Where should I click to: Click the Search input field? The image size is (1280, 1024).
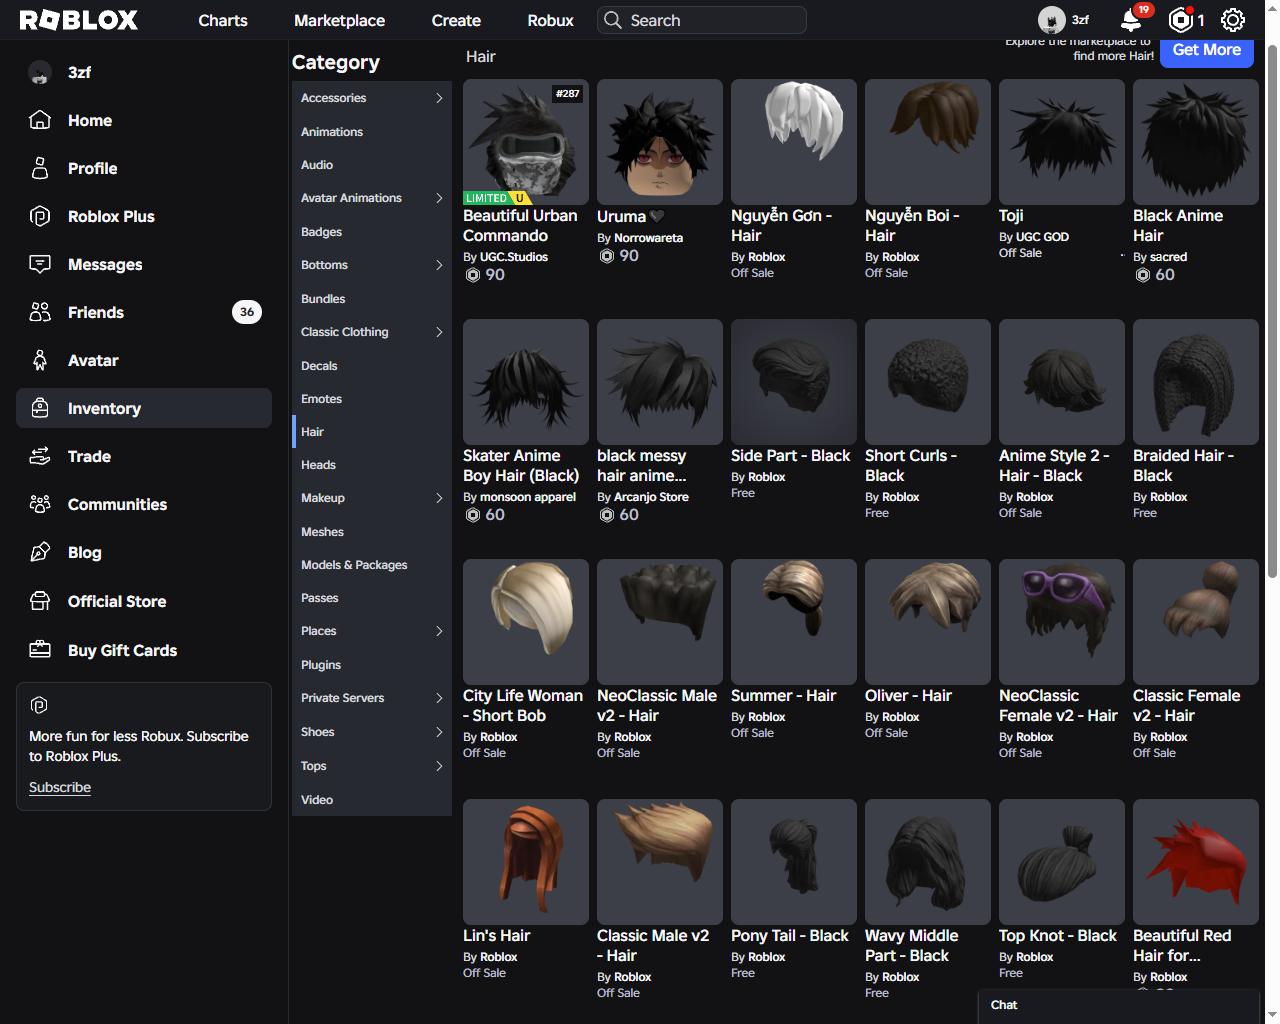coord(702,20)
